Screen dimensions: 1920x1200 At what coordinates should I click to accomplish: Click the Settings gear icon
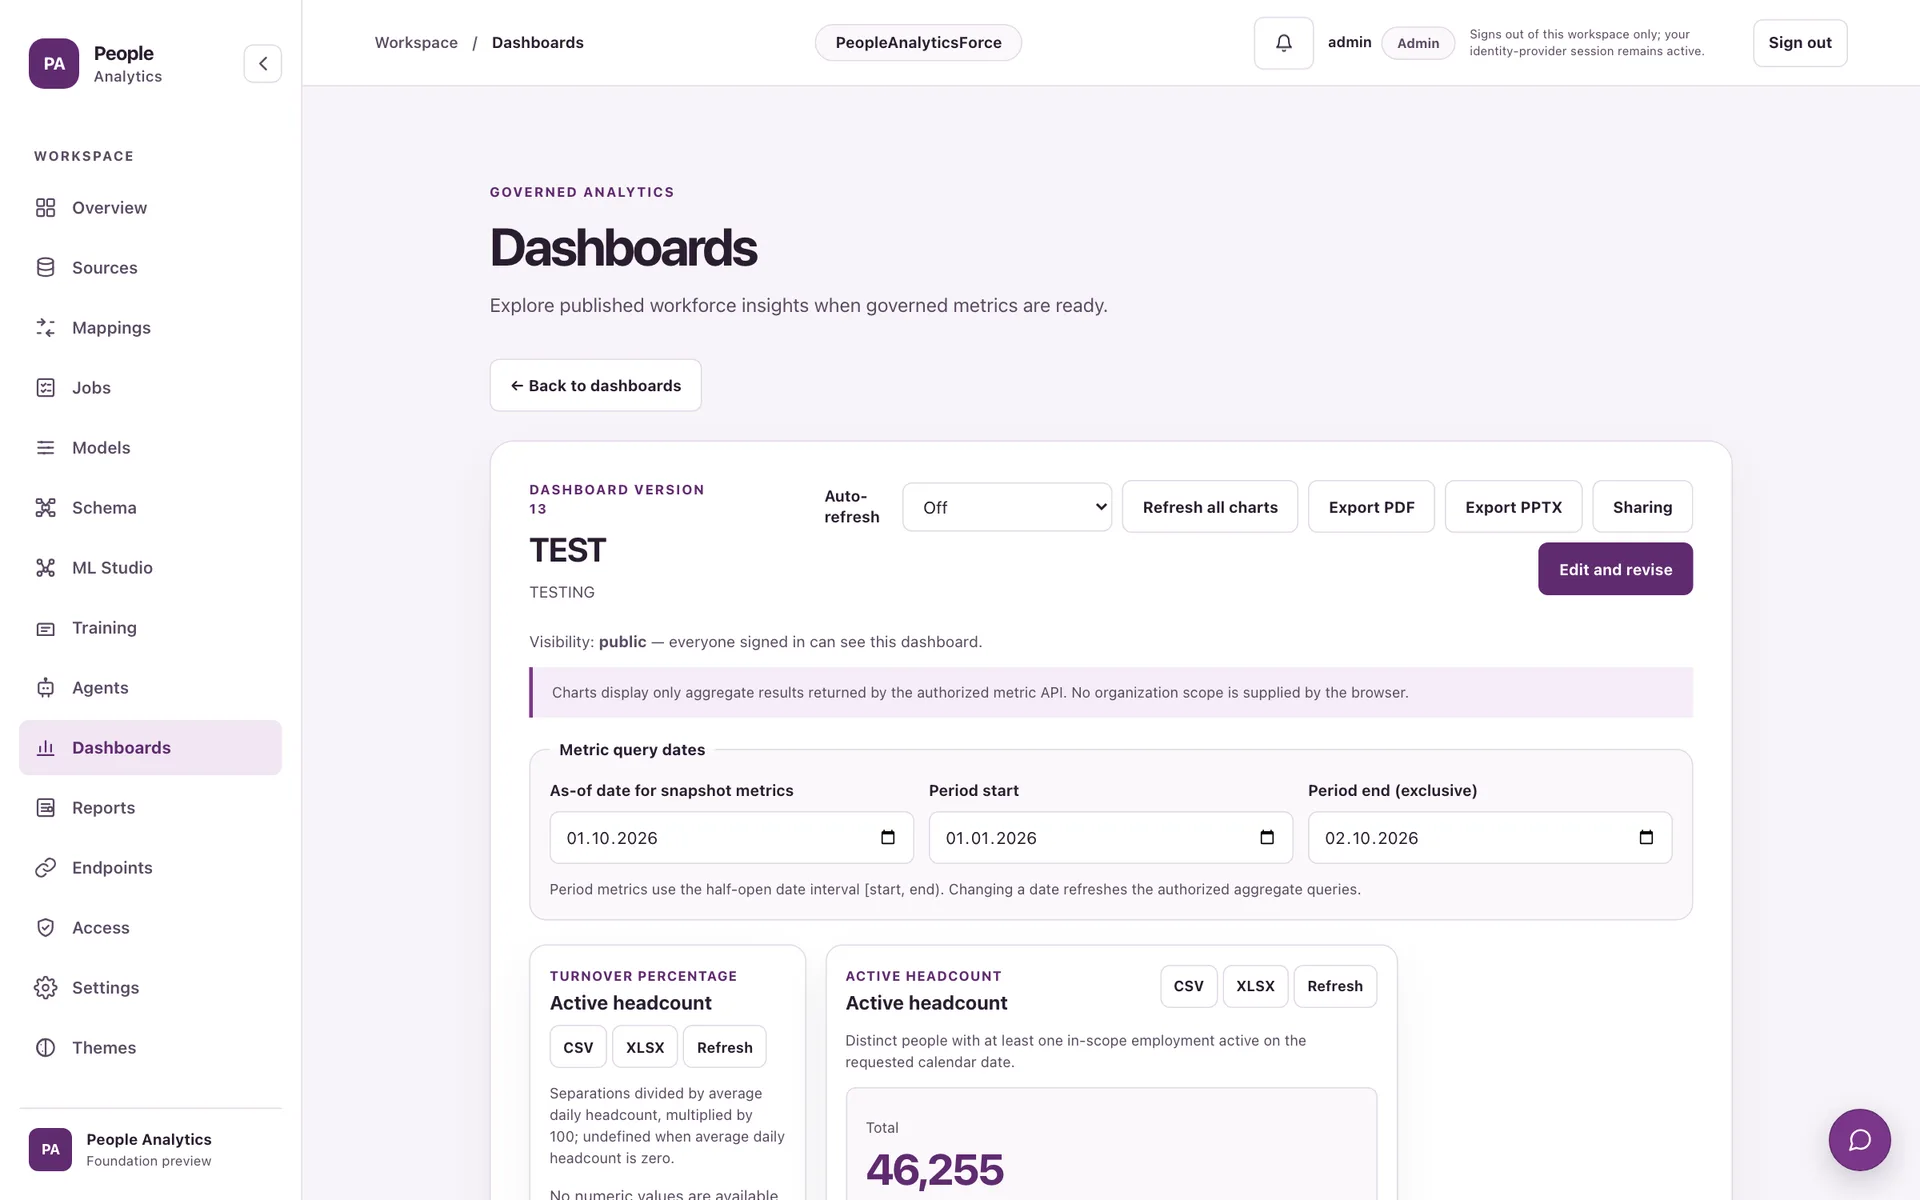(45, 988)
